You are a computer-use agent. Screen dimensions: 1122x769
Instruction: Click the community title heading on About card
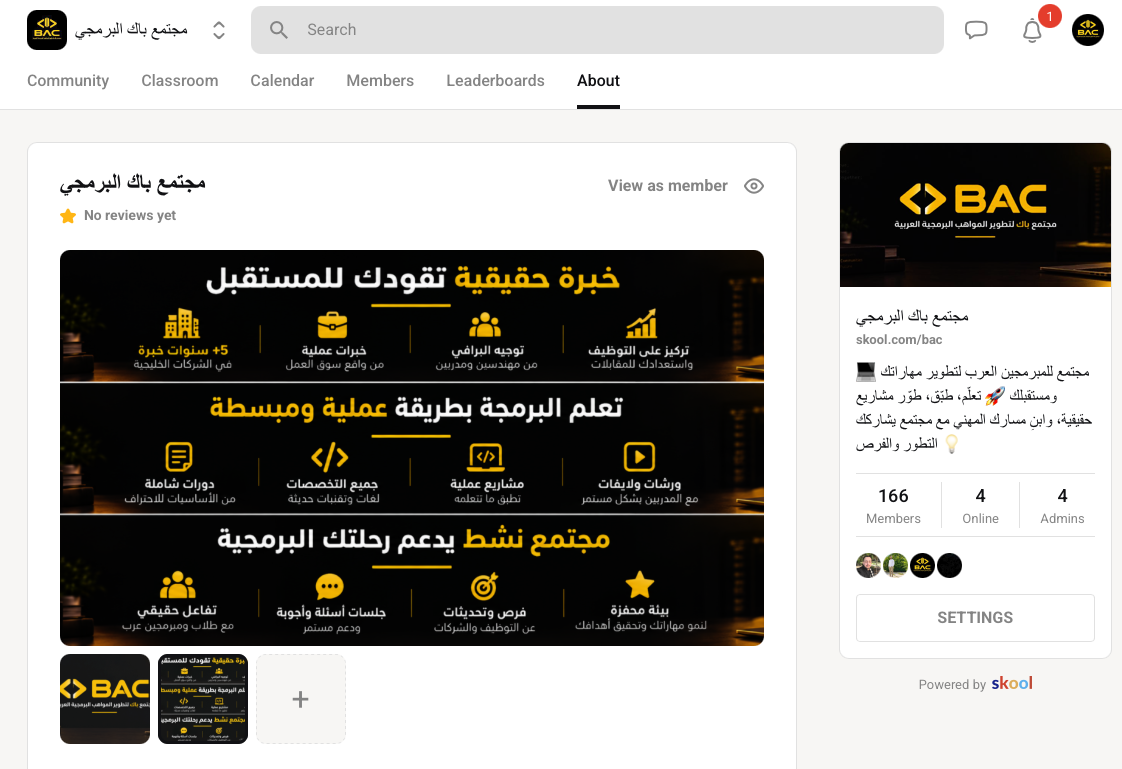(x=132, y=183)
